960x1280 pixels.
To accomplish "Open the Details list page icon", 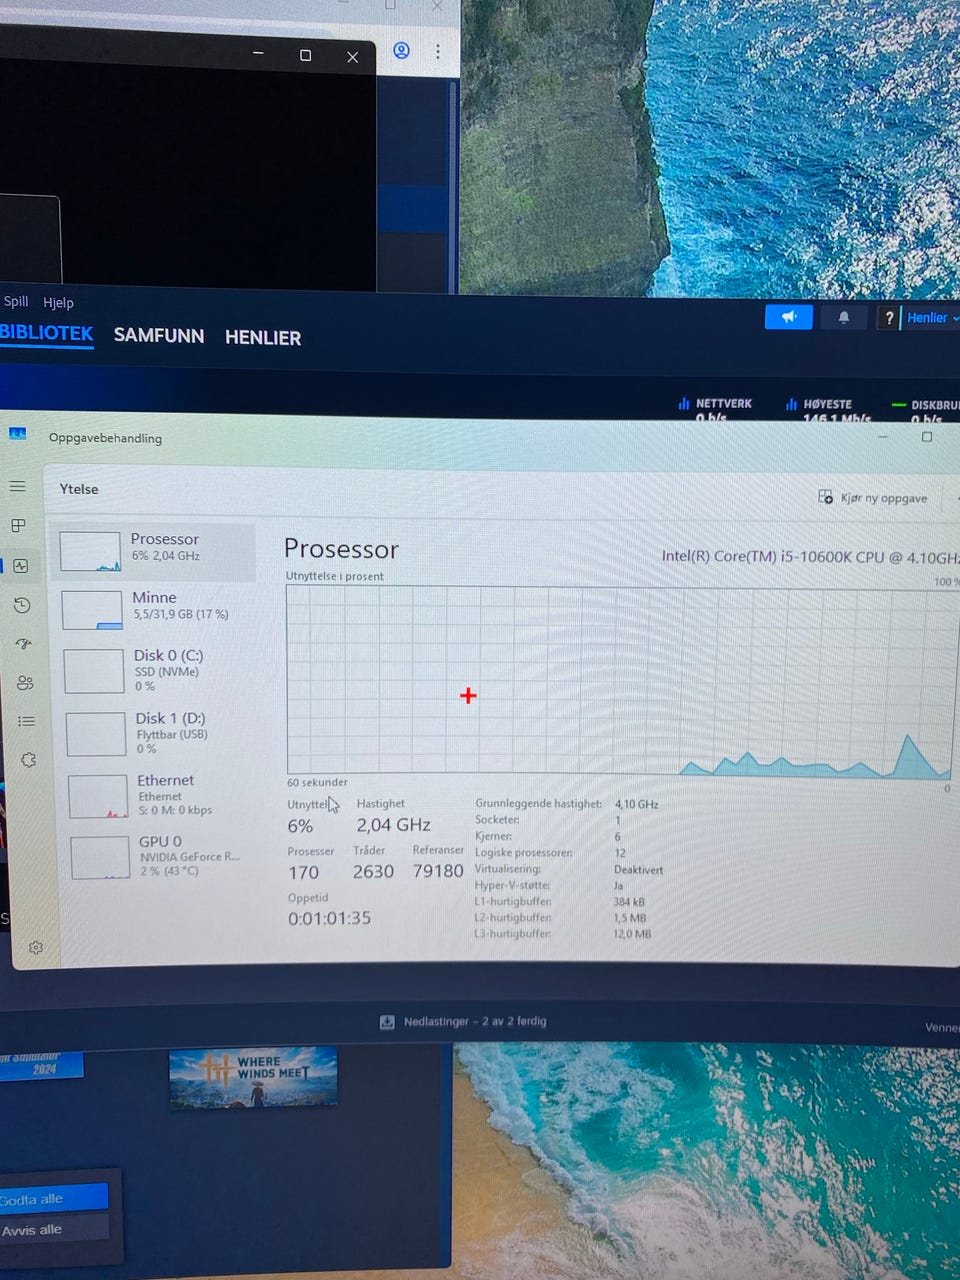I will point(27,721).
